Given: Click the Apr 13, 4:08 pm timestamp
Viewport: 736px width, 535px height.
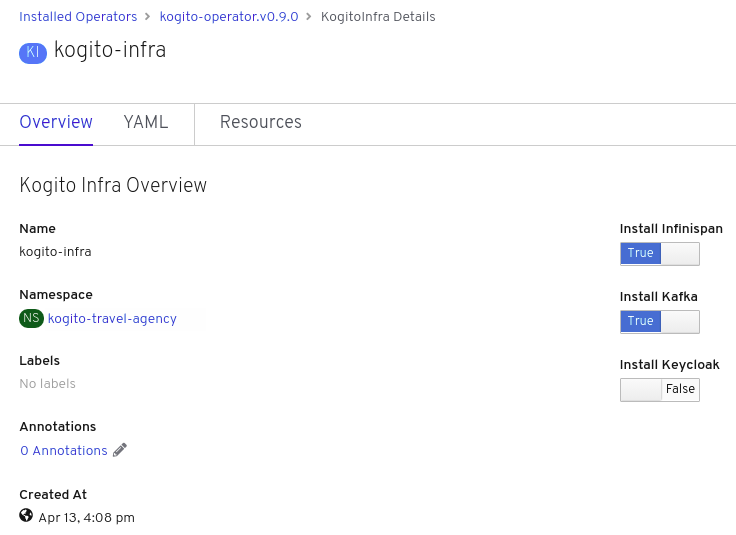Looking at the screenshot, I should tap(86, 518).
